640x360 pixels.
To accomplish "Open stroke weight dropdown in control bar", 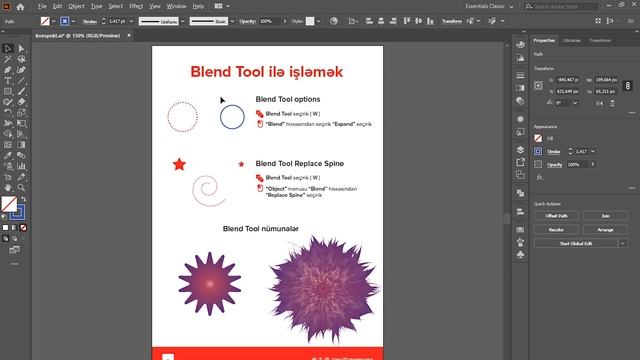I will (131, 21).
